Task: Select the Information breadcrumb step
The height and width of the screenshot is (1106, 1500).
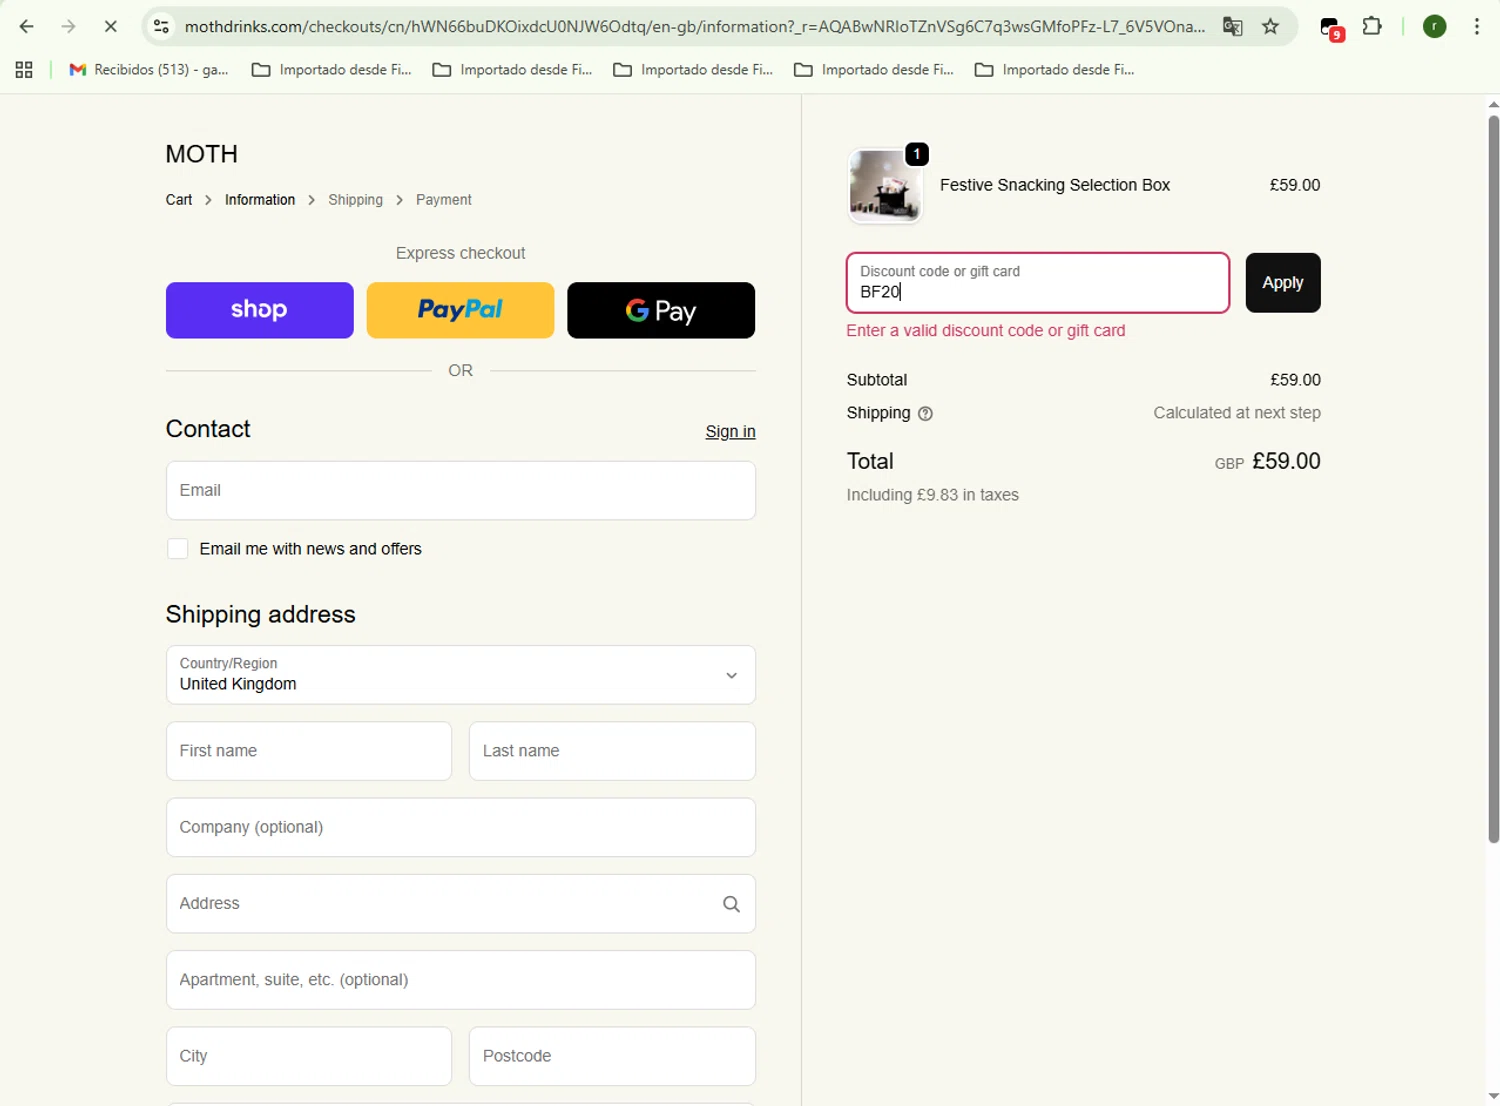Action: 260,200
